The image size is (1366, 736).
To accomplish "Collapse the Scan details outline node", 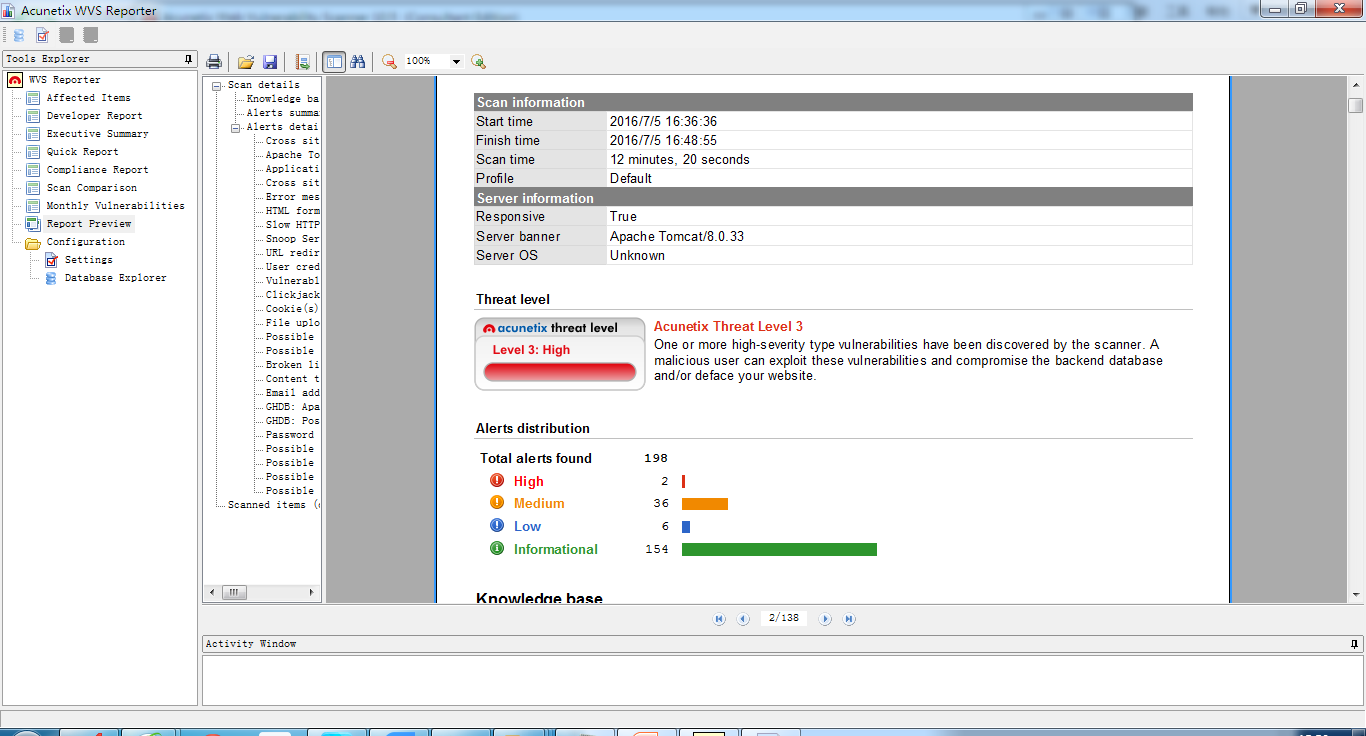I will coord(217,85).
